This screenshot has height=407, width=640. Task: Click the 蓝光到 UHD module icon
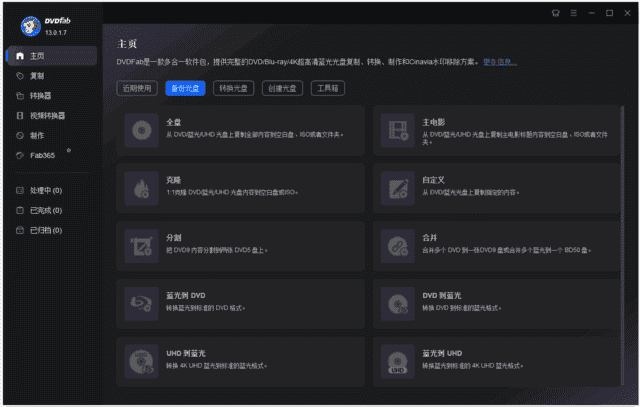(399, 358)
